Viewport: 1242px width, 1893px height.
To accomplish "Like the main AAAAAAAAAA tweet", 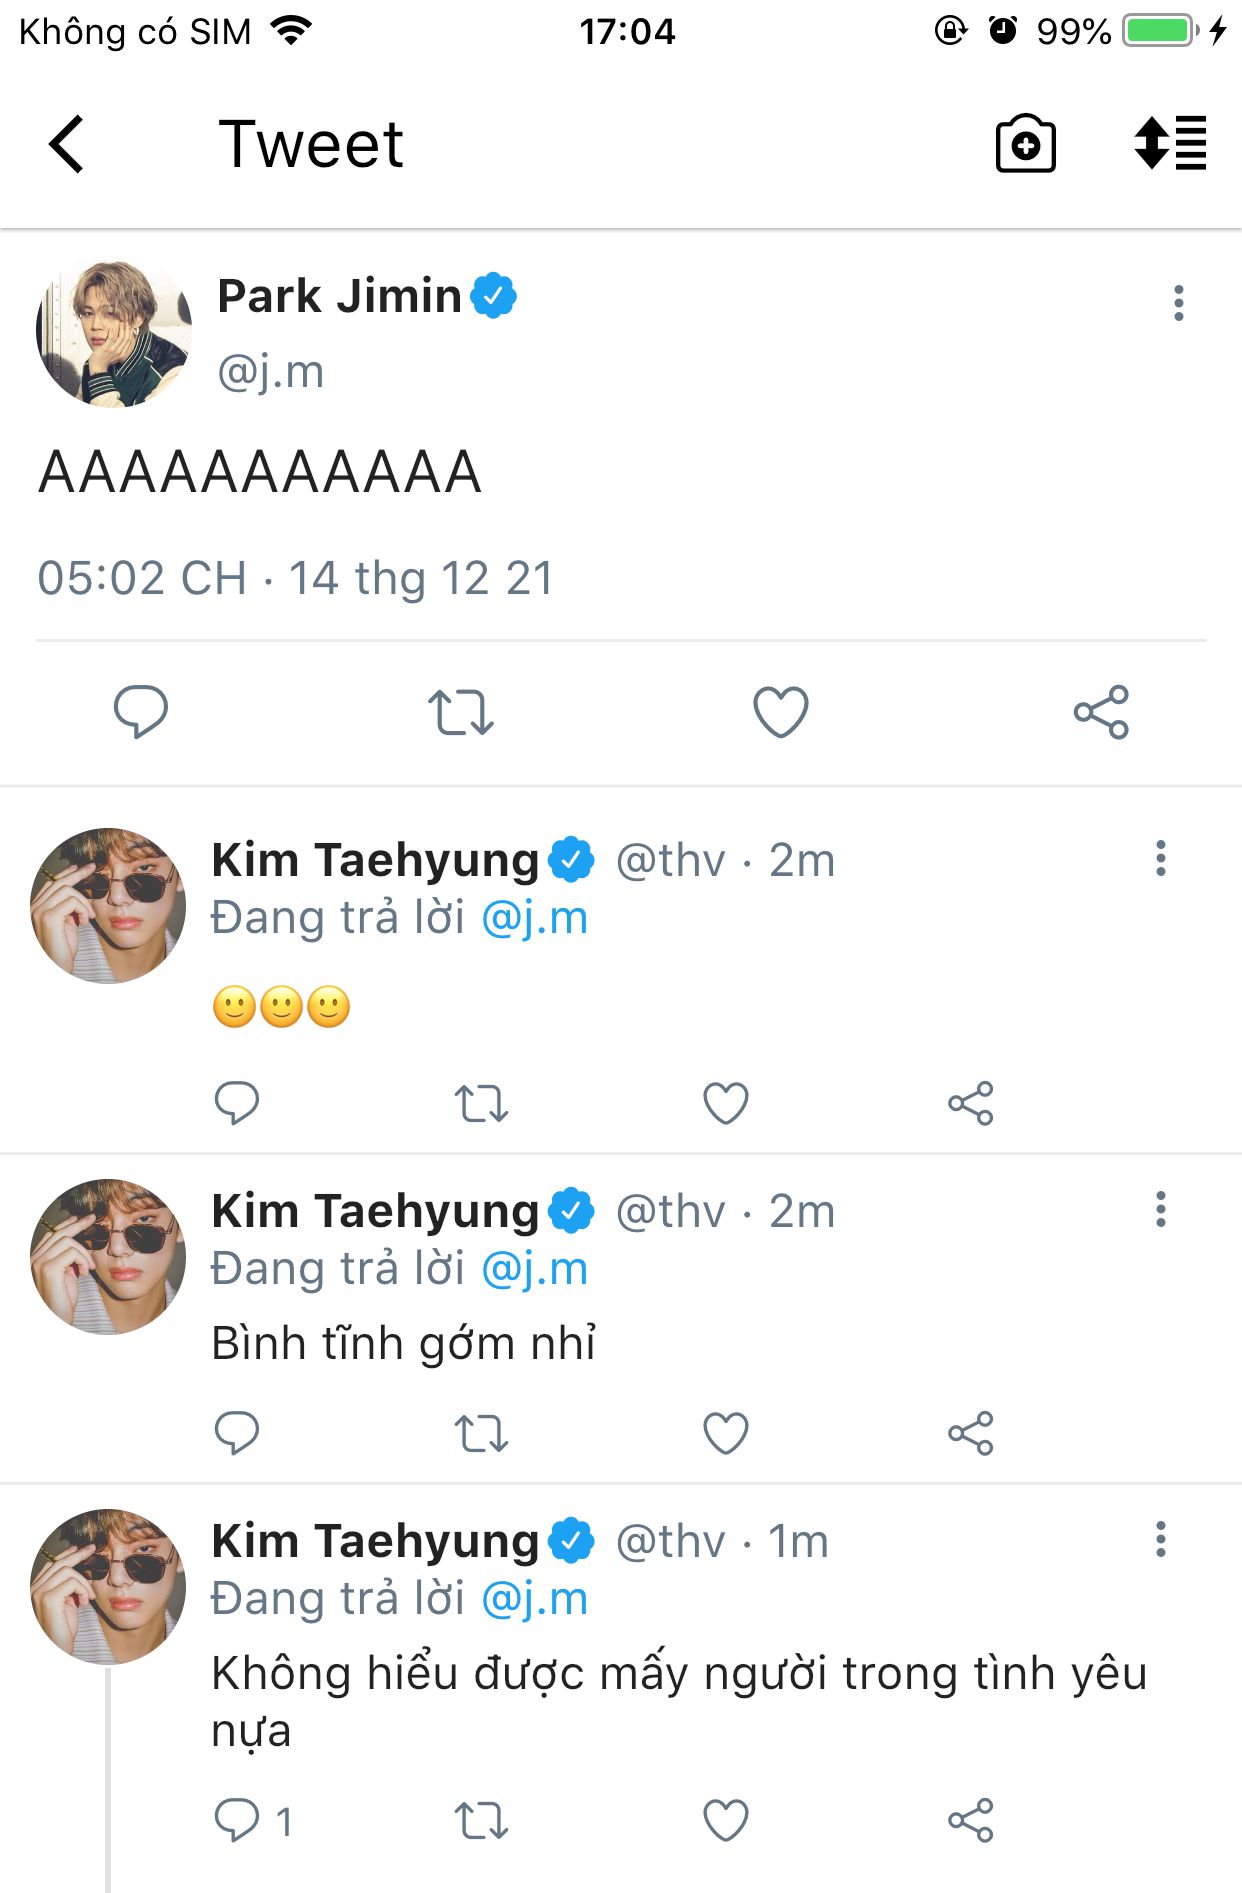I will click(x=780, y=712).
